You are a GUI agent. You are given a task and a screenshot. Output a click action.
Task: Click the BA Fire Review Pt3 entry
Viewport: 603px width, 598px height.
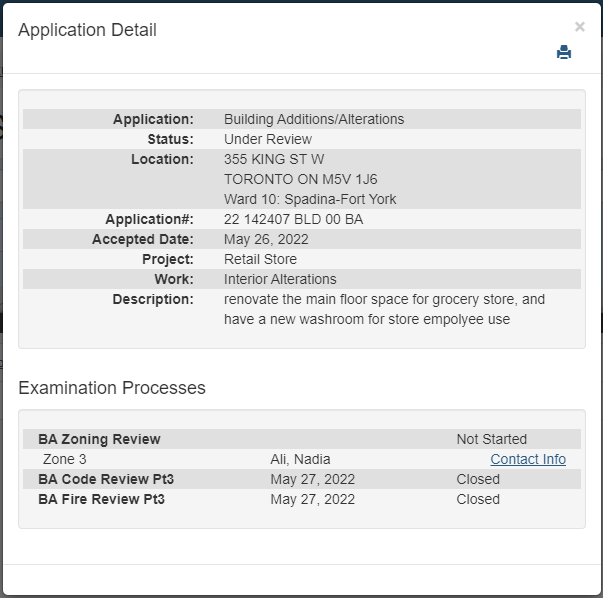click(101, 499)
